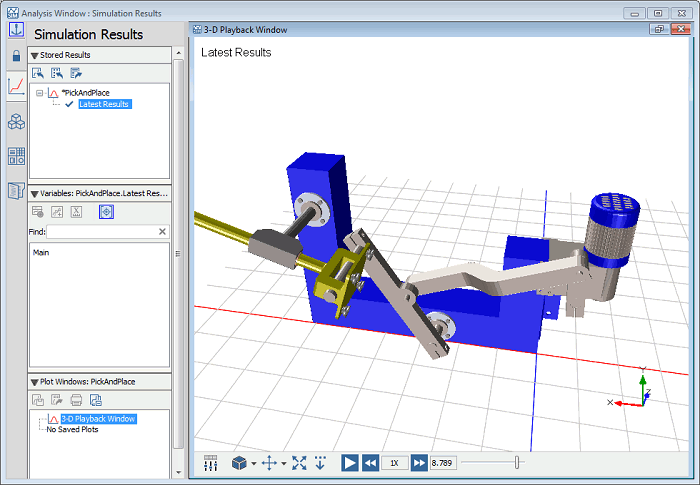Viewport: 700px width, 485px height.
Task: Open the lock tab in left sidebar
Action: pos(16,56)
